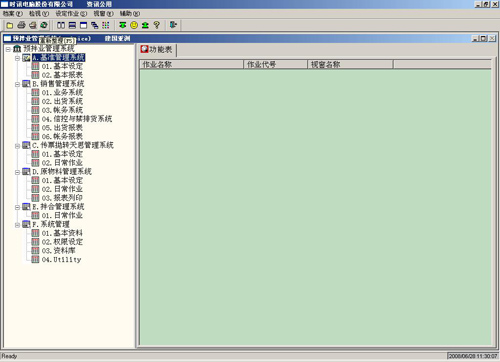The image size is (500, 362).
Task: Select 01. 业务系统 tree item
Action: [62, 93]
